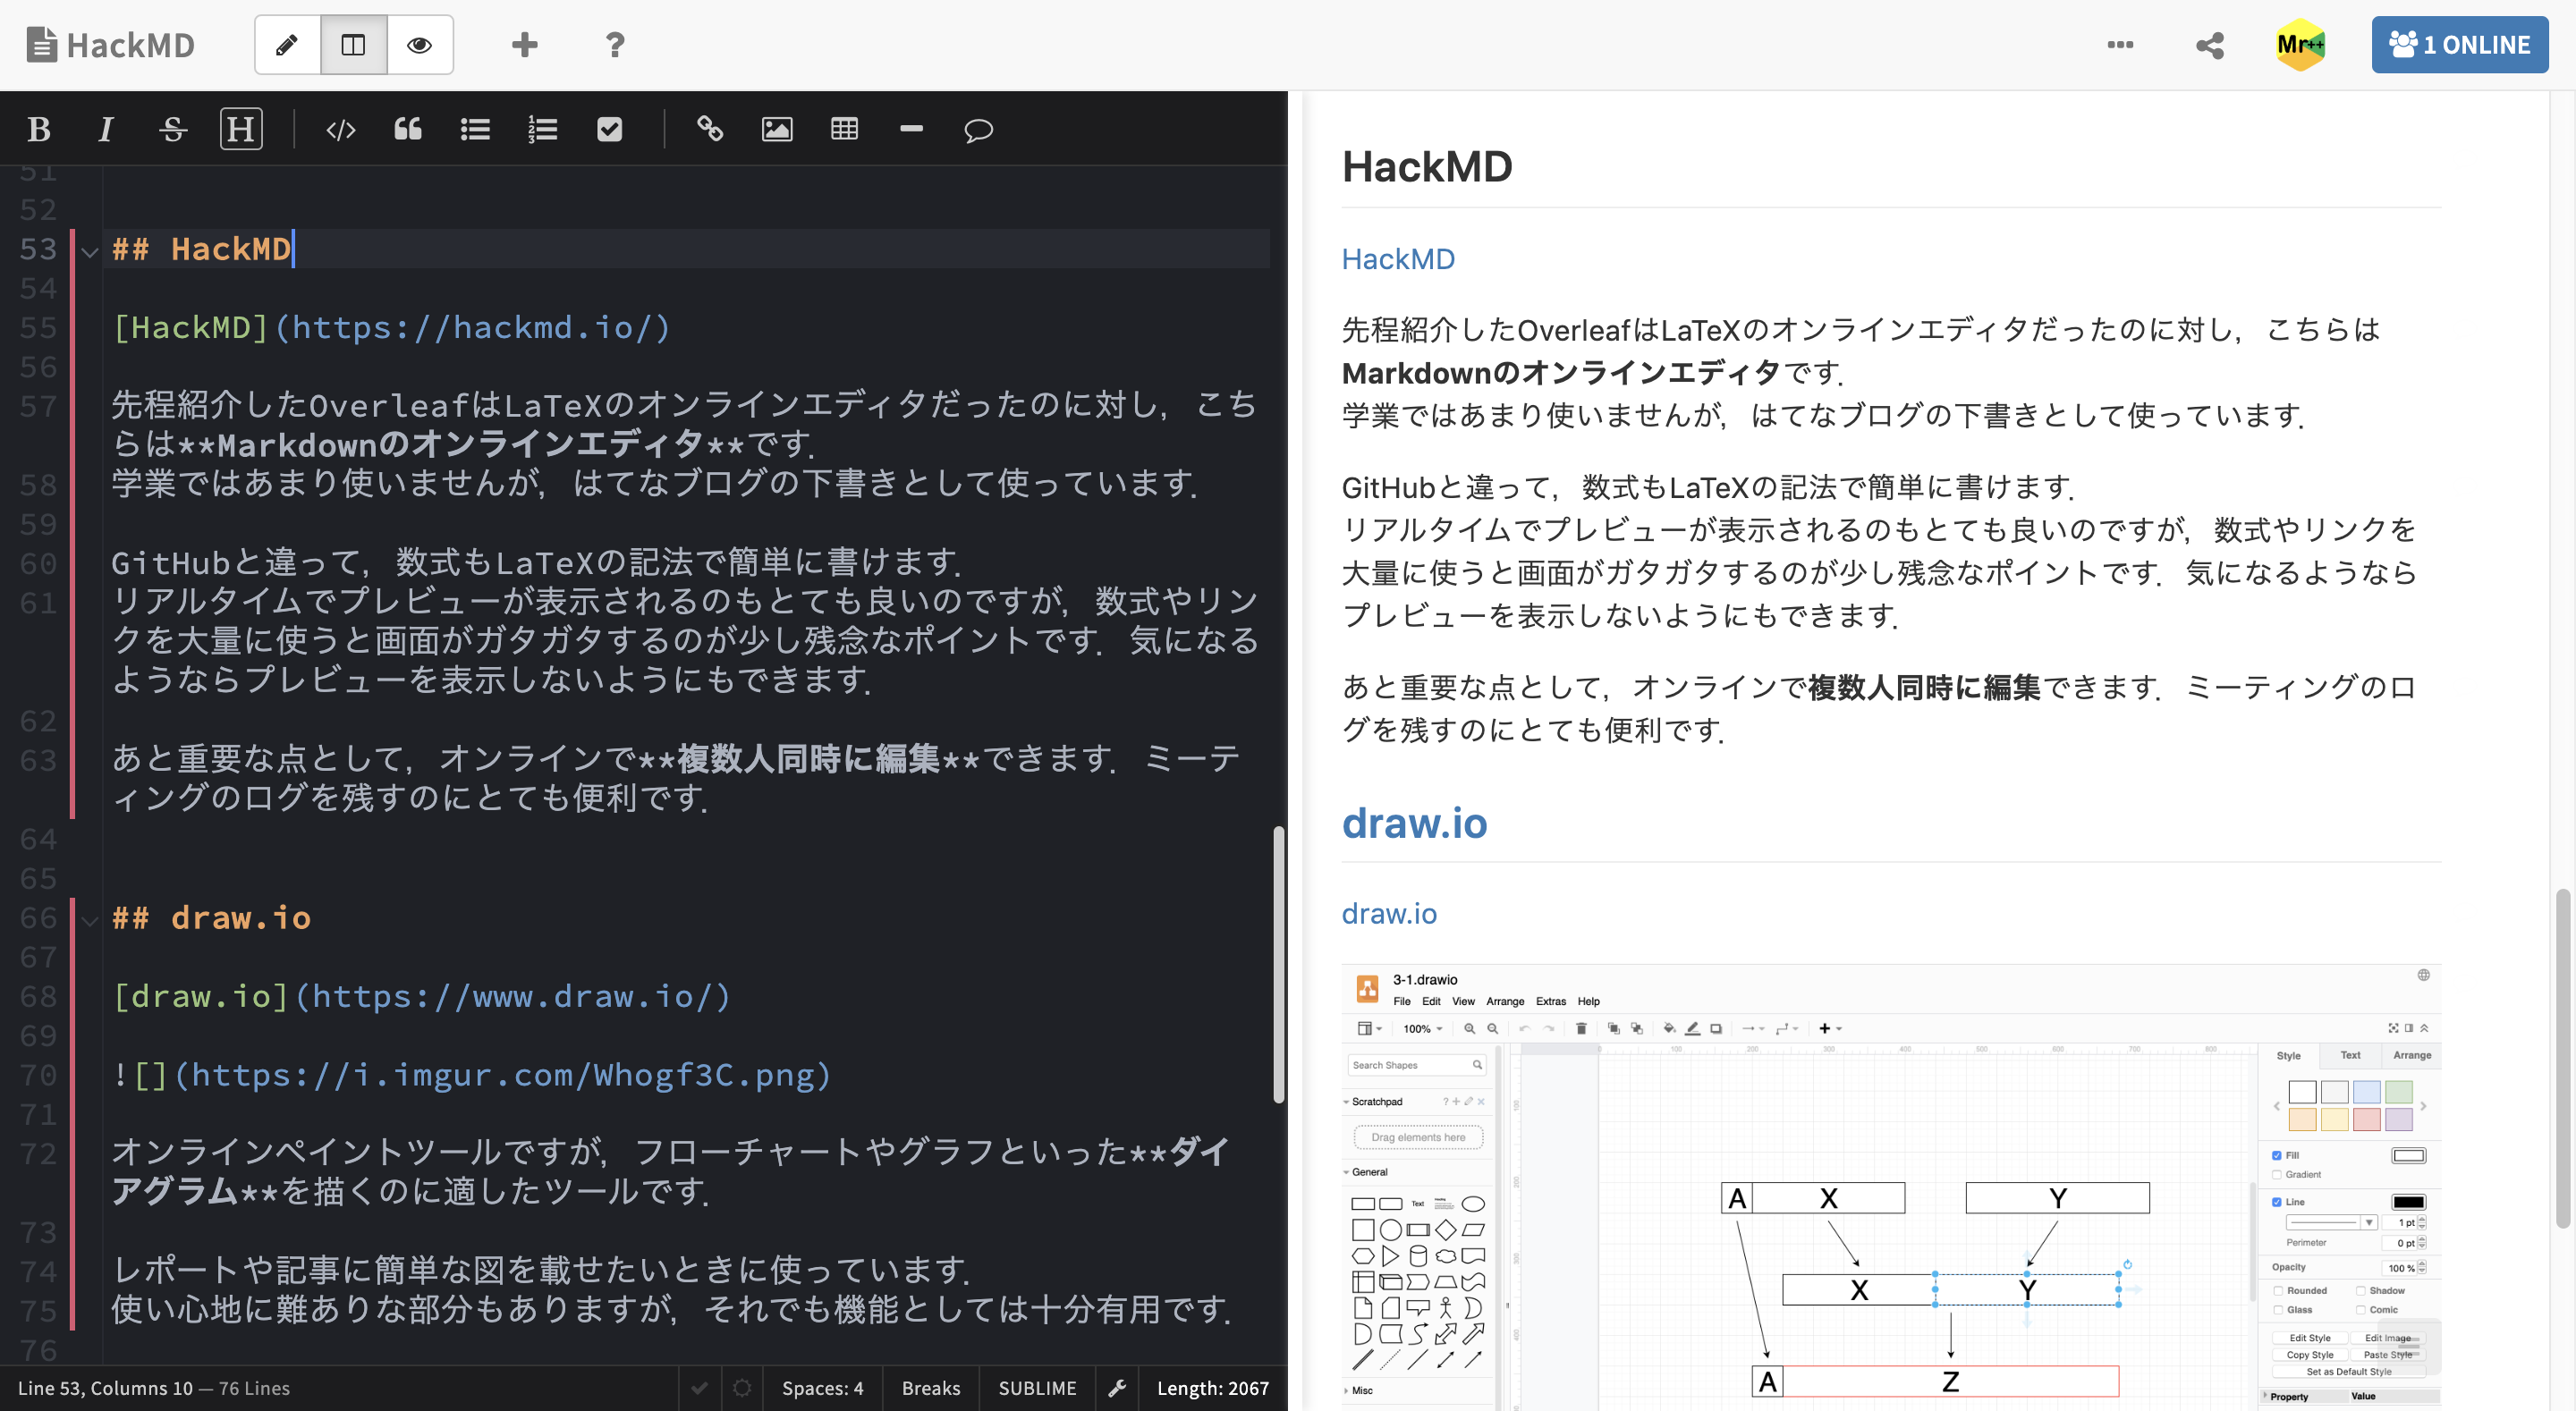
Task: Collapse the draw.io heading fold arrow
Action: coord(90,920)
